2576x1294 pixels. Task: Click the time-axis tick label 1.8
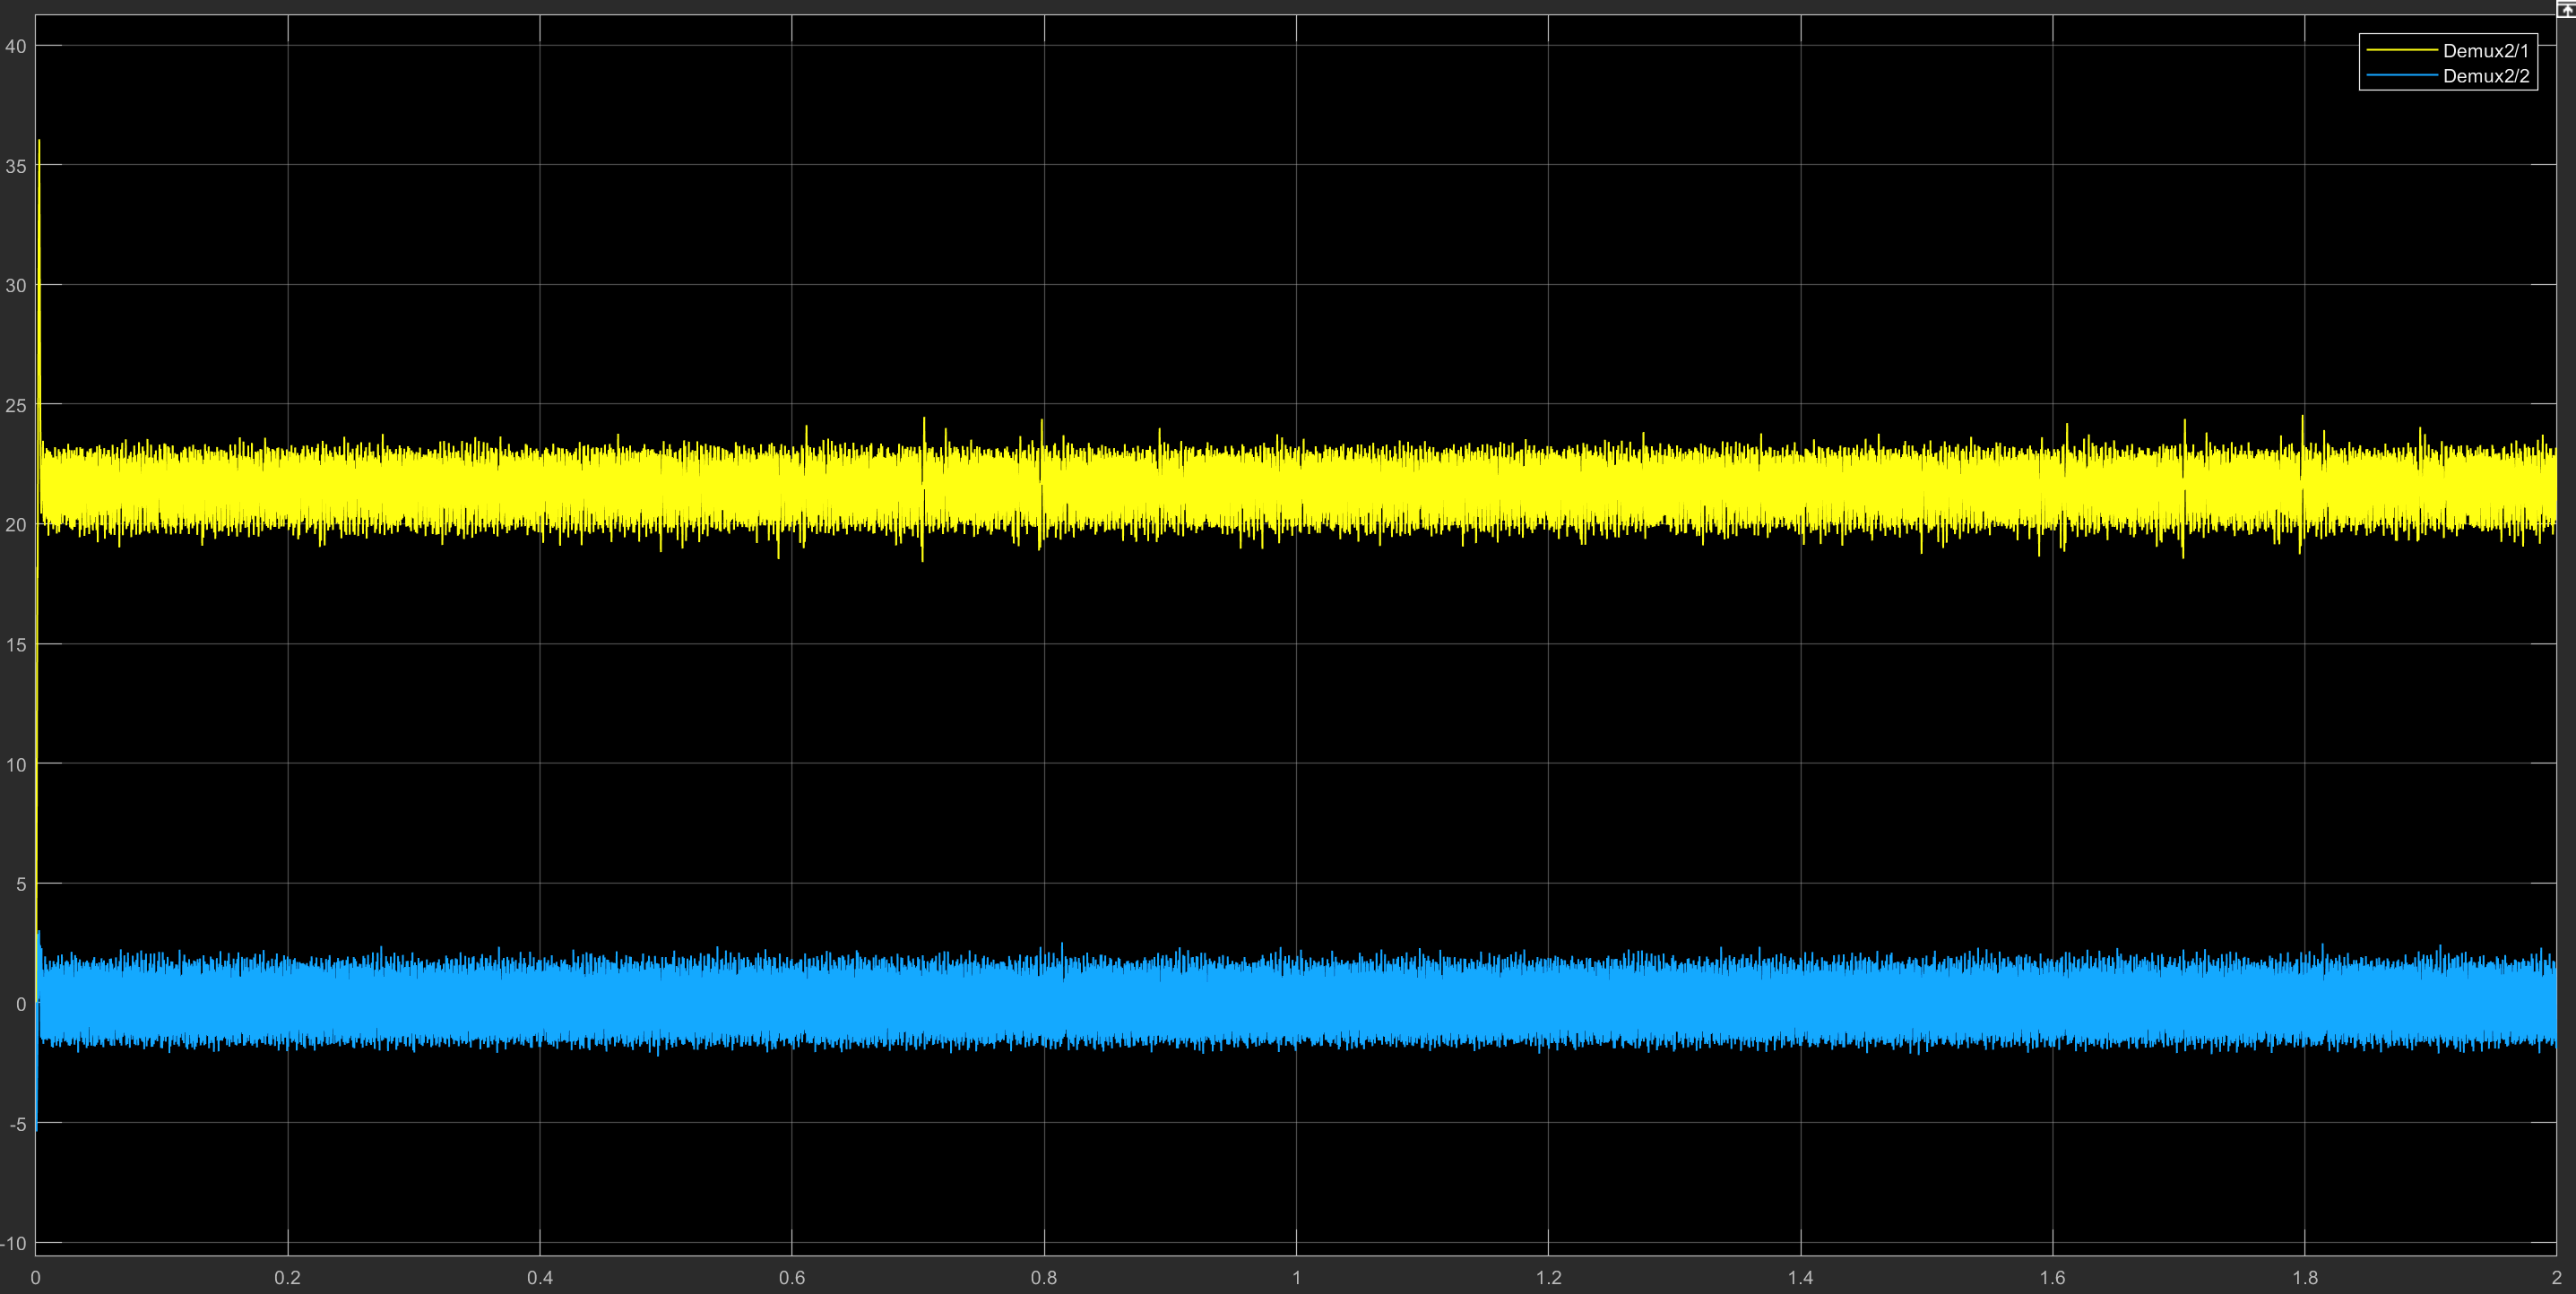click(x=2305, y=1277)
